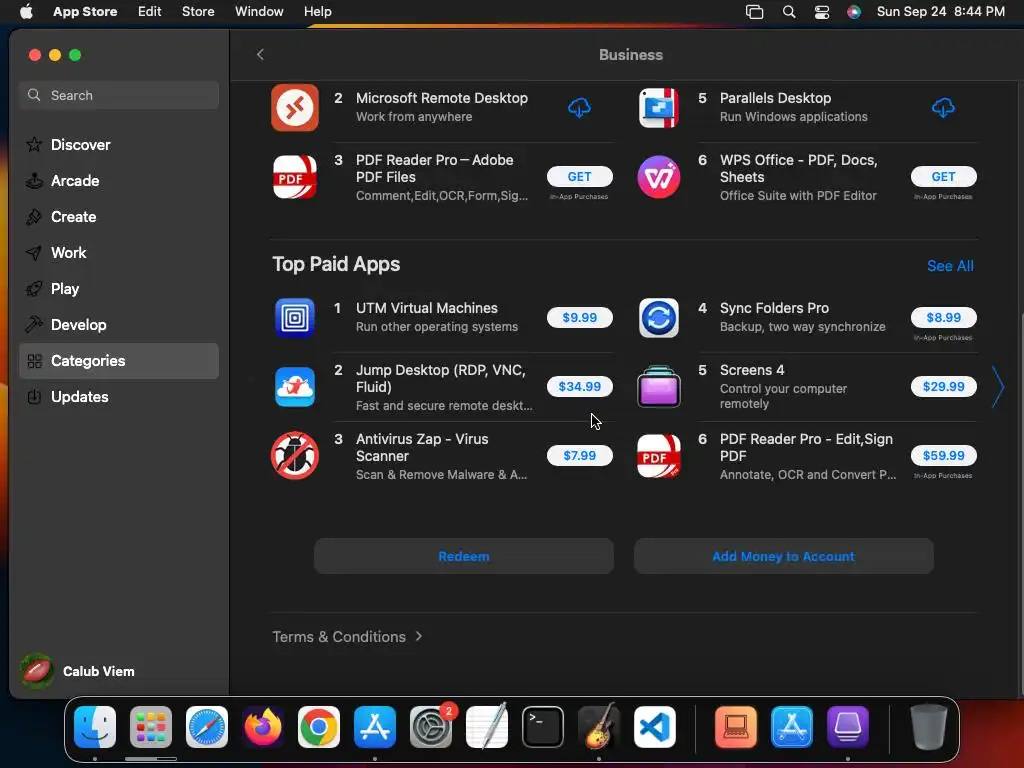
Task: Open the PDF Reader Pro – Adobe PDF Files icon
Action: tap(295, 176)
